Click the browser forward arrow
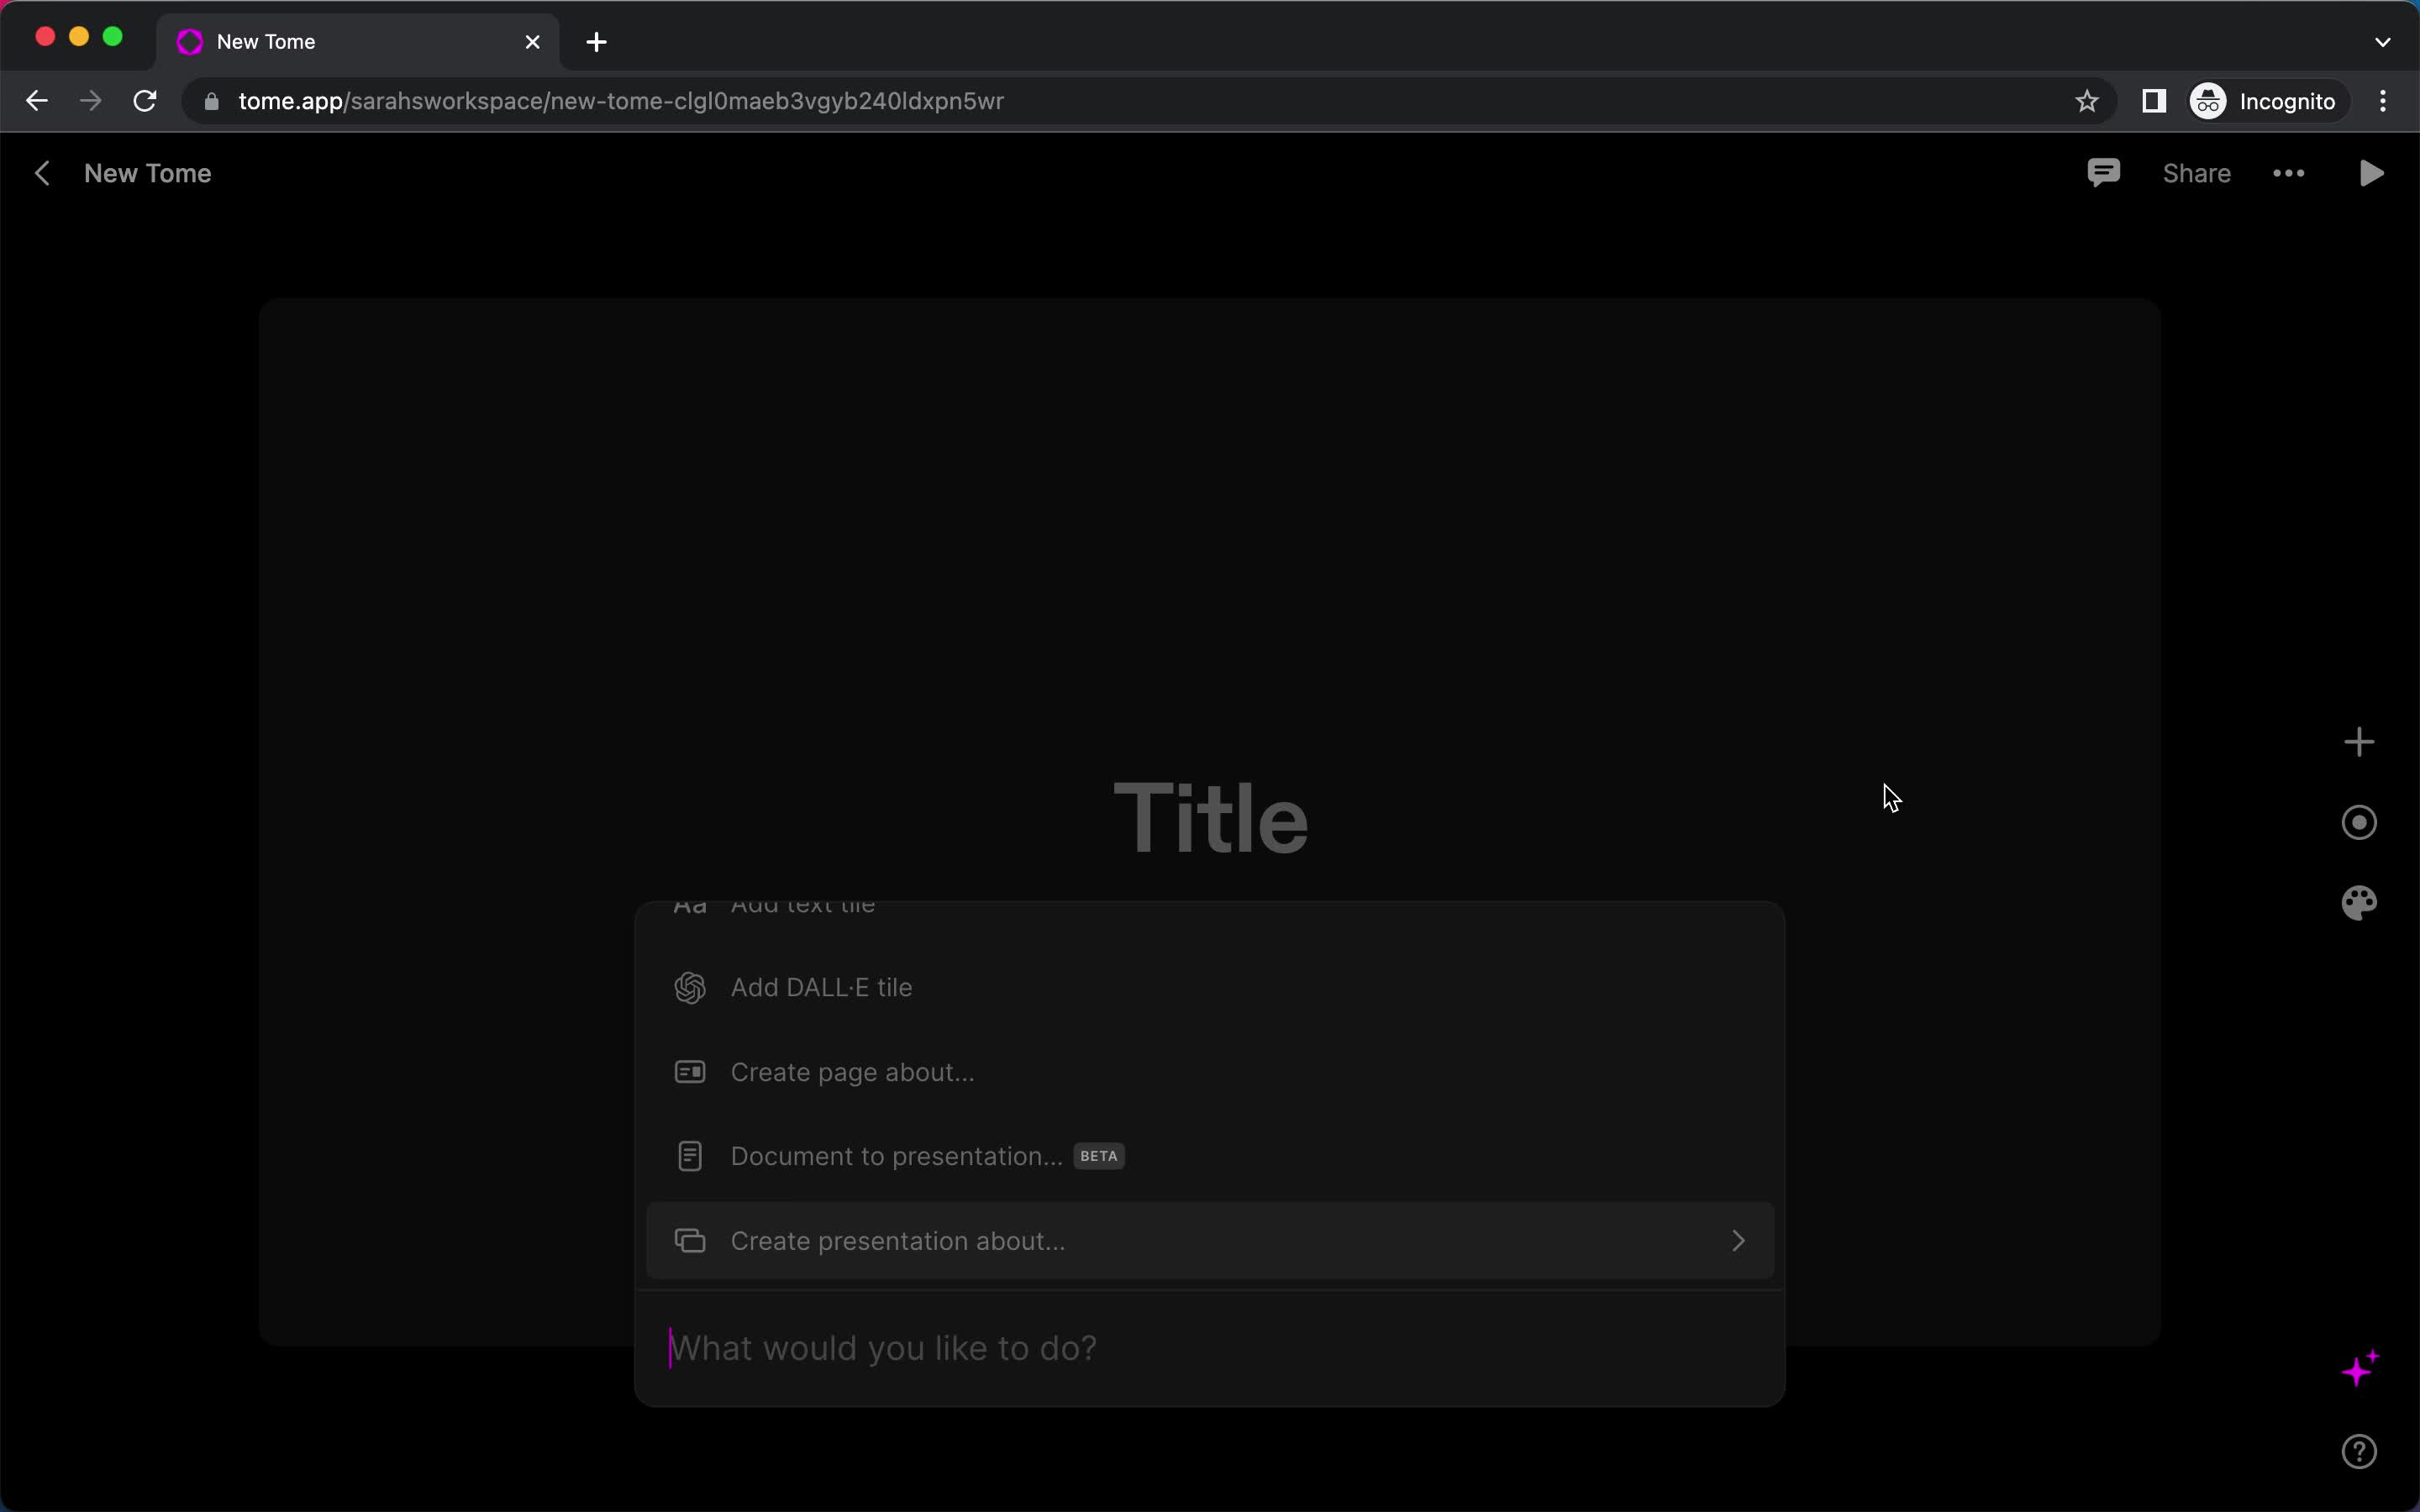The height and width of the screenshot is (1512, 2420). click(x=91, y=101)
